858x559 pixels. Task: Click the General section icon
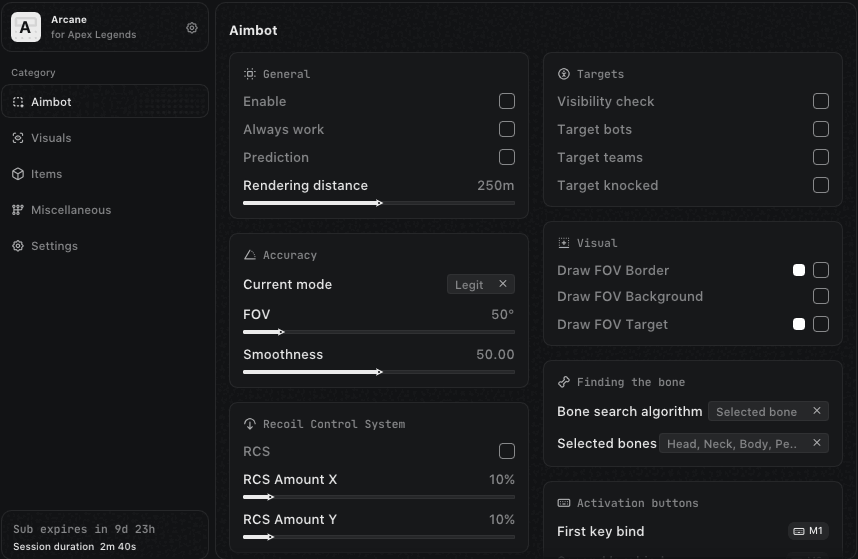(250, 74)
